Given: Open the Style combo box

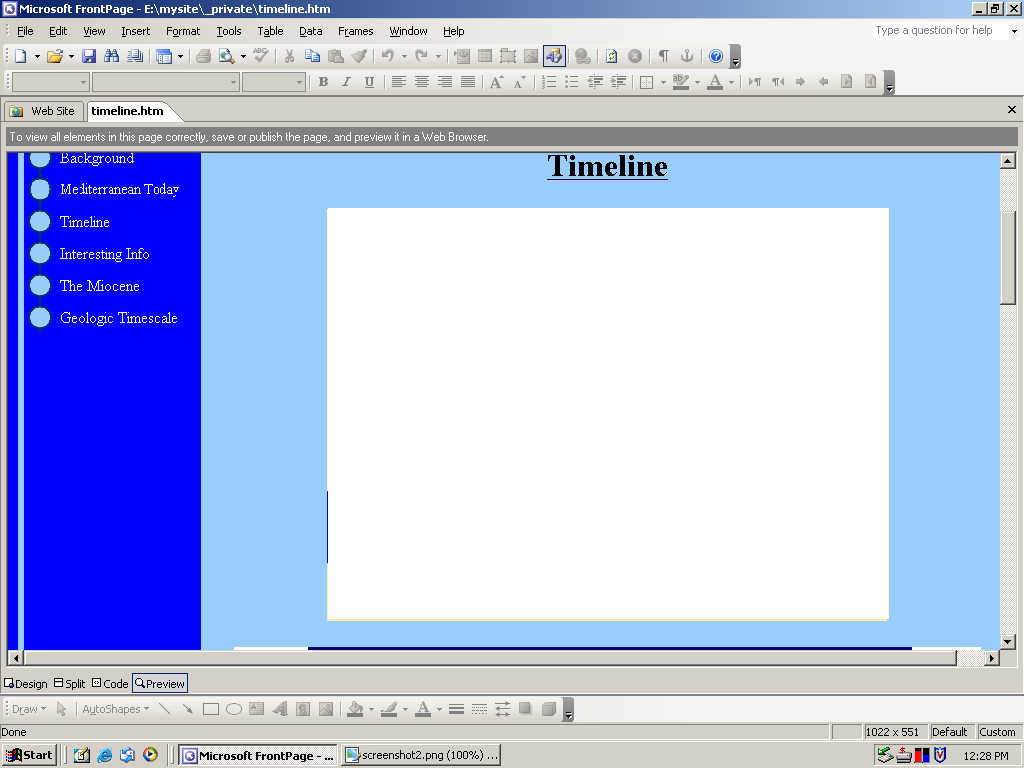Looking at the screenshot, I should tap(50, 82).
